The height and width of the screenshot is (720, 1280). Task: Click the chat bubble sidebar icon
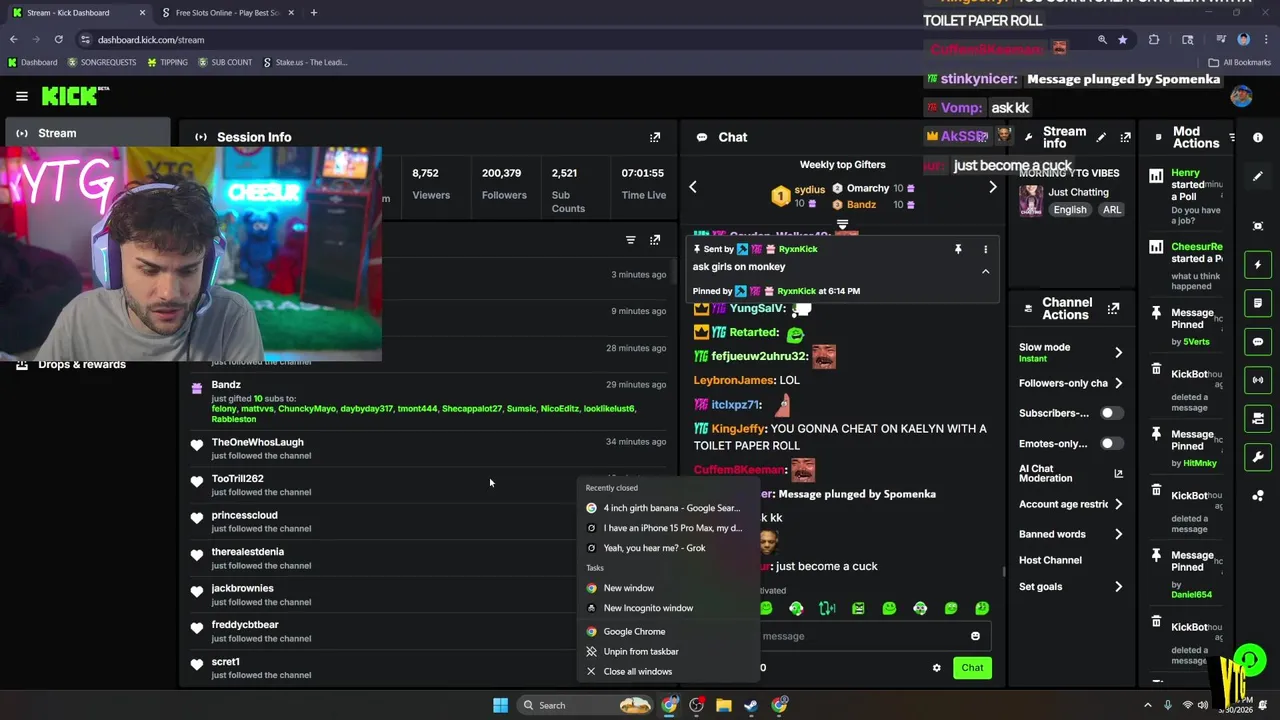tap(1258, 342)
